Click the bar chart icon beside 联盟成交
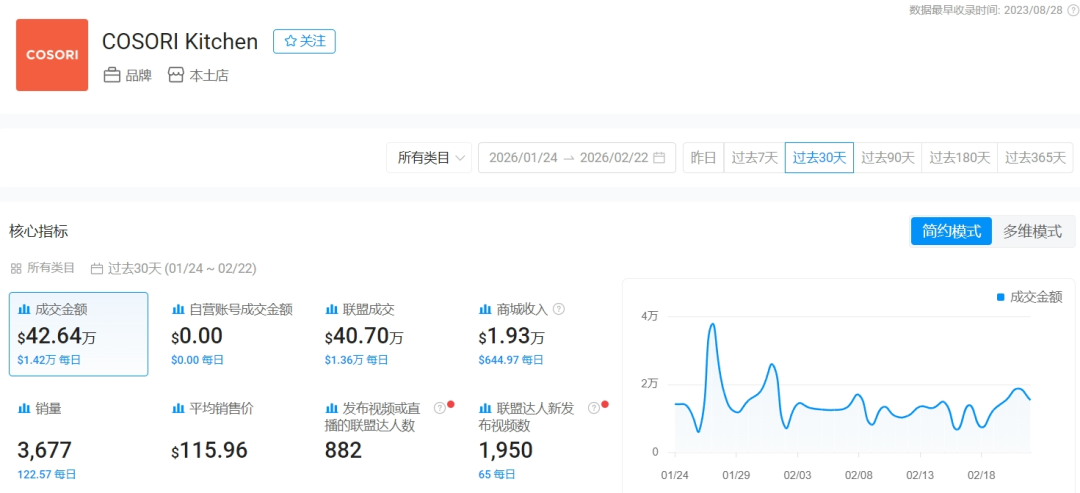The width and height of the screenshot is (1080, 493). 332,310
